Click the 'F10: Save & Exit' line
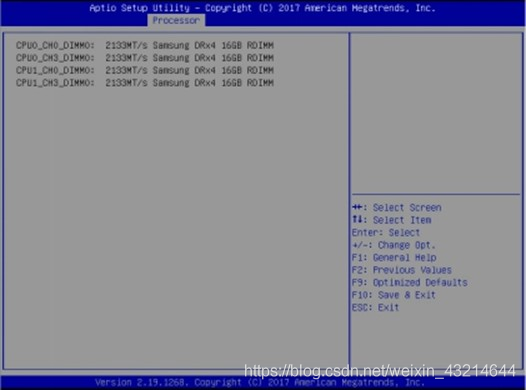Viewport: 526px width, 390px height. point(394,295)
